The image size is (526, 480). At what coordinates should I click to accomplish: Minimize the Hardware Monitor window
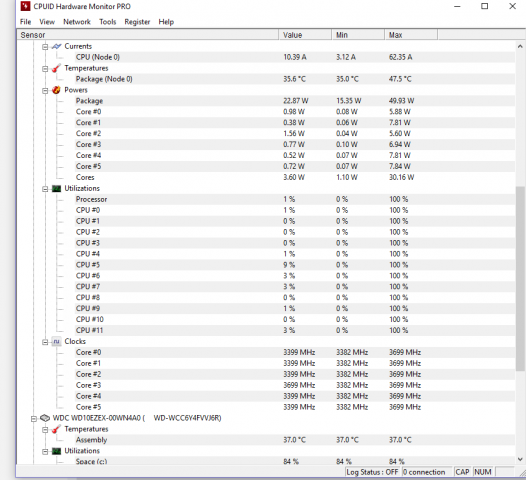[457, 6]
